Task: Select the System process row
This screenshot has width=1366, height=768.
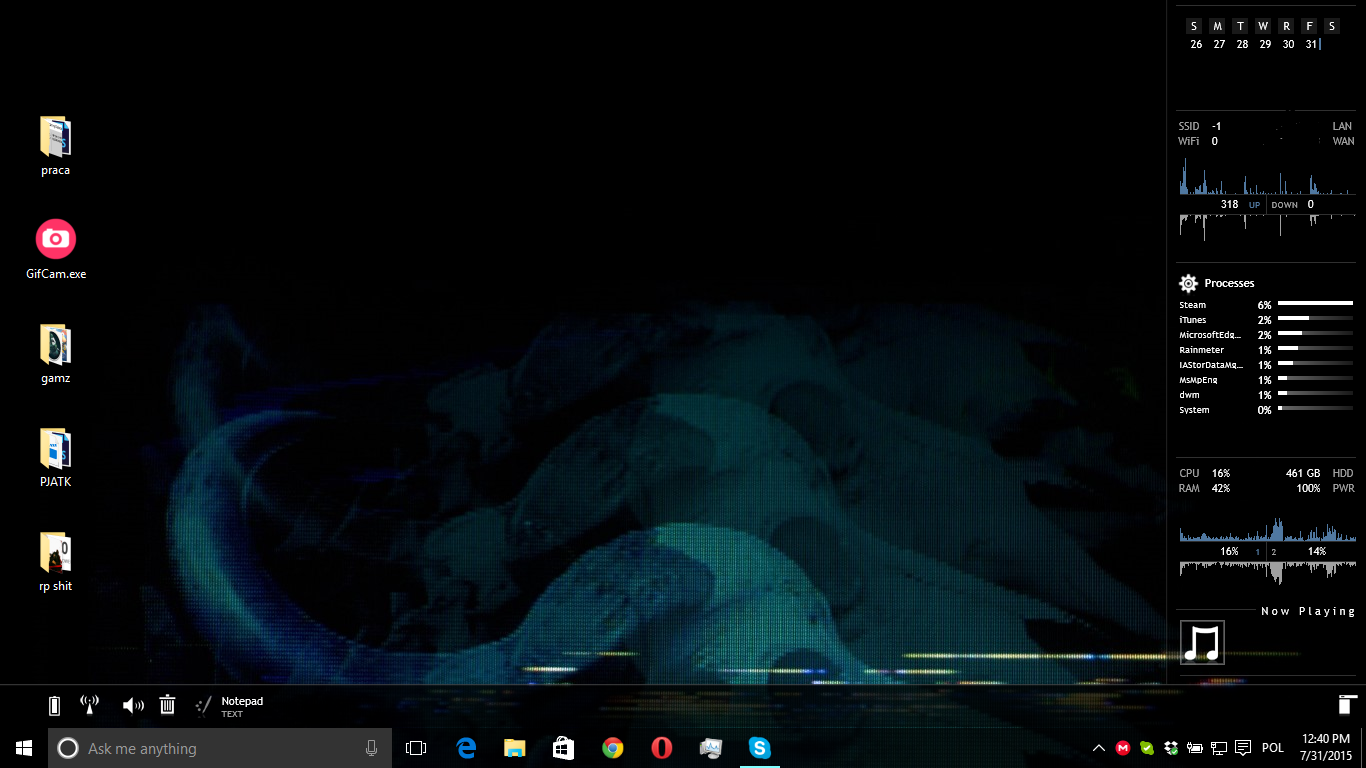Action: pos(1266,409)
